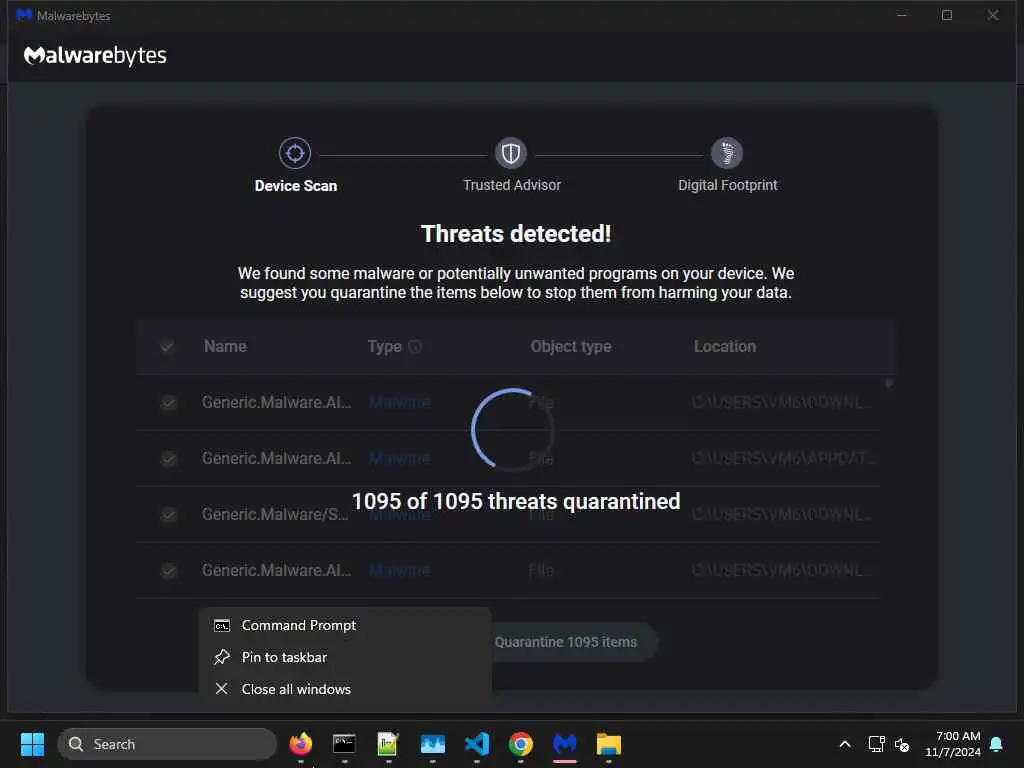Screen dimensions: 1024x768
Task: Open Firefox from the taskbar
Action: tap(300, 744)
